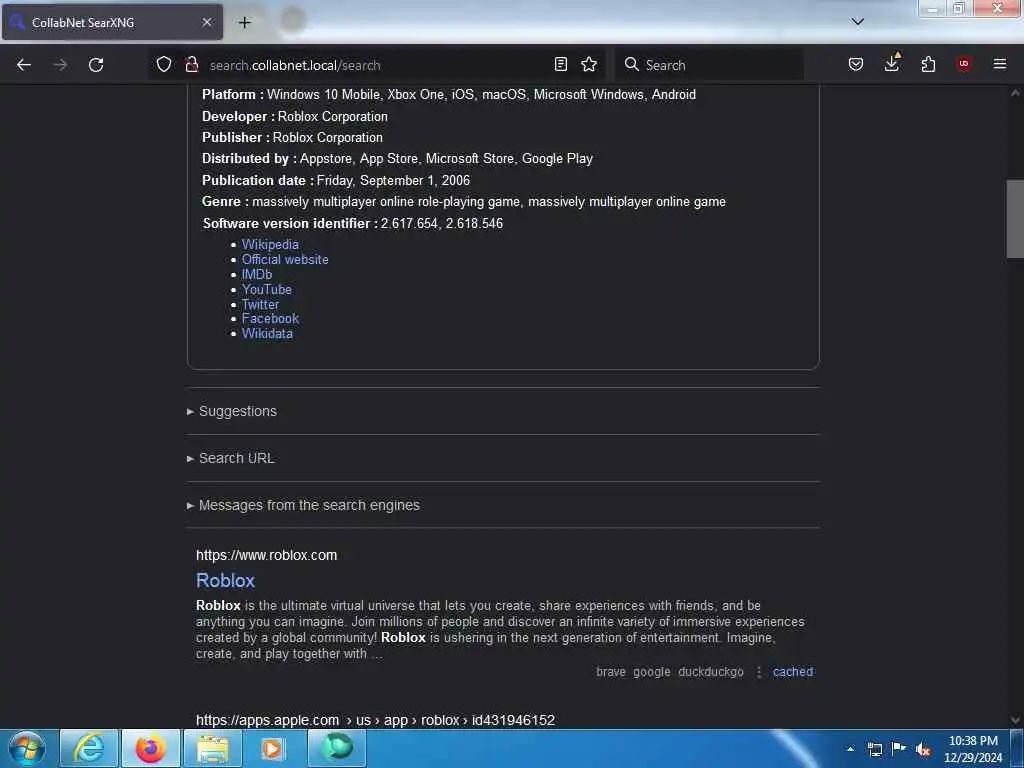Open the Extensions puzzle icon
Viewport: 1024px width, 768px height.
tap(928, 64)
